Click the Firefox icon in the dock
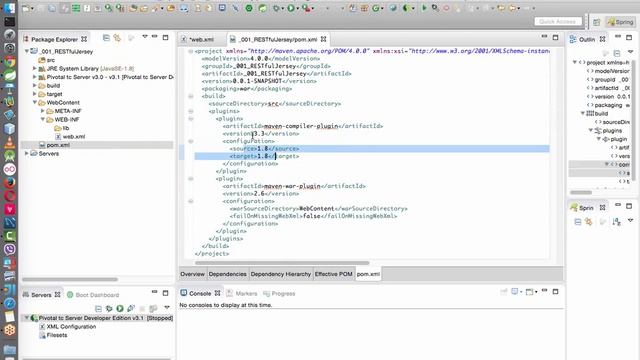Viewport: 640px width, 360px height. [10, 182]
